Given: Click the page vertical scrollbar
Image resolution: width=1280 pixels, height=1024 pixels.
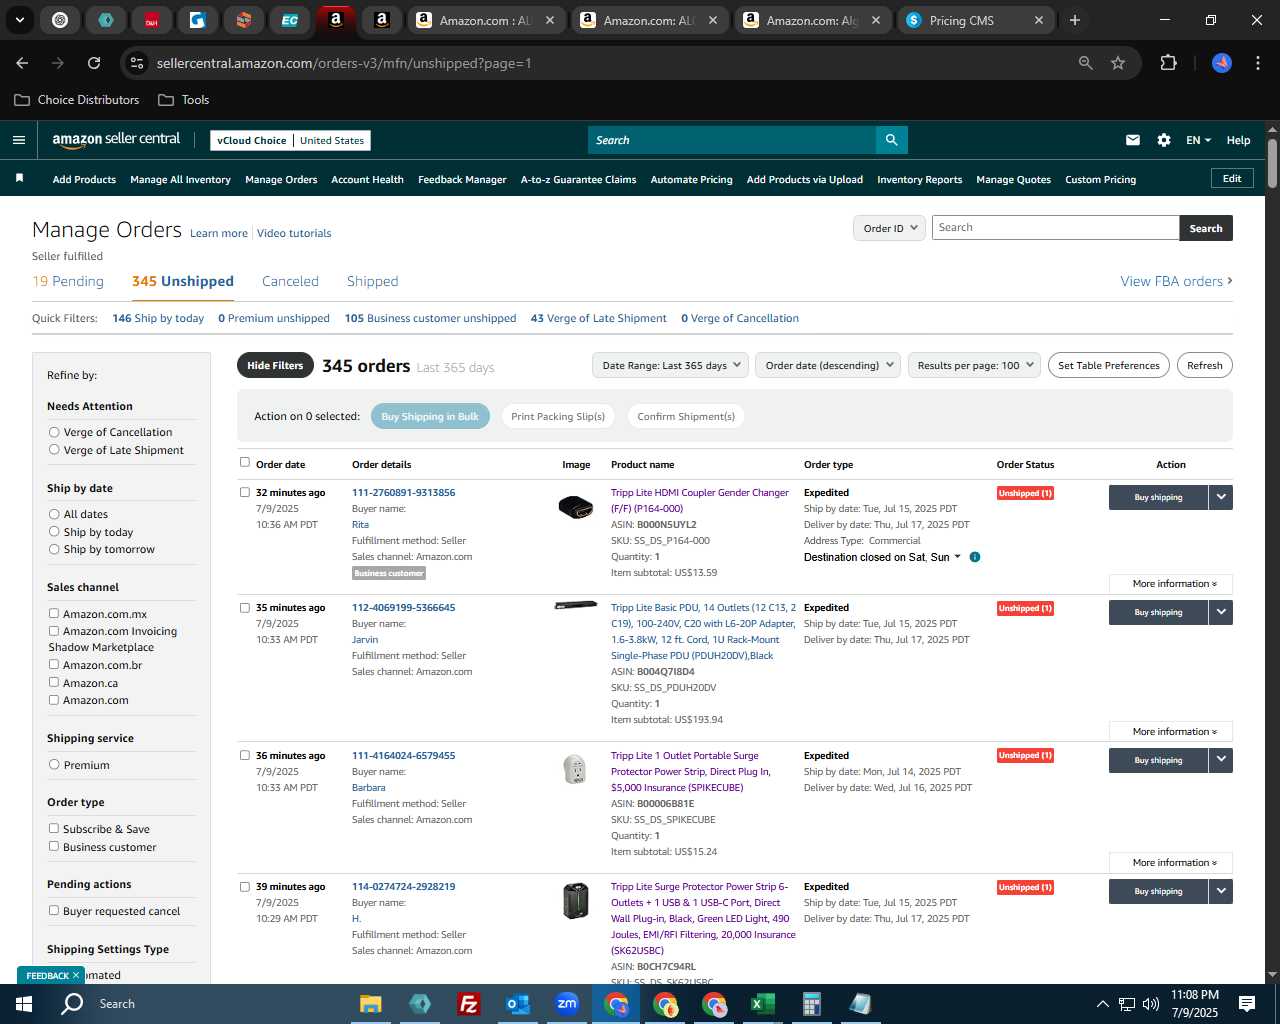Looking at the screenshot, I should tap(1272, 163).
